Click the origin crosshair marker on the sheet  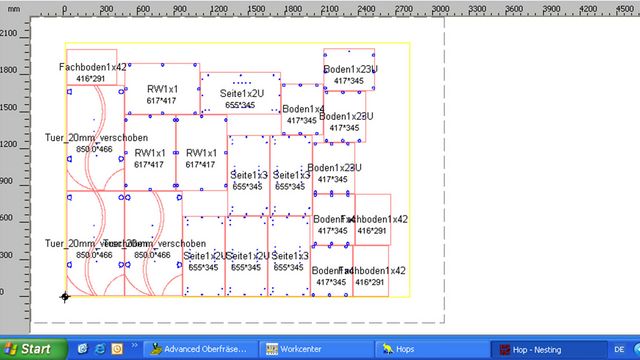[x=65, y=297]
